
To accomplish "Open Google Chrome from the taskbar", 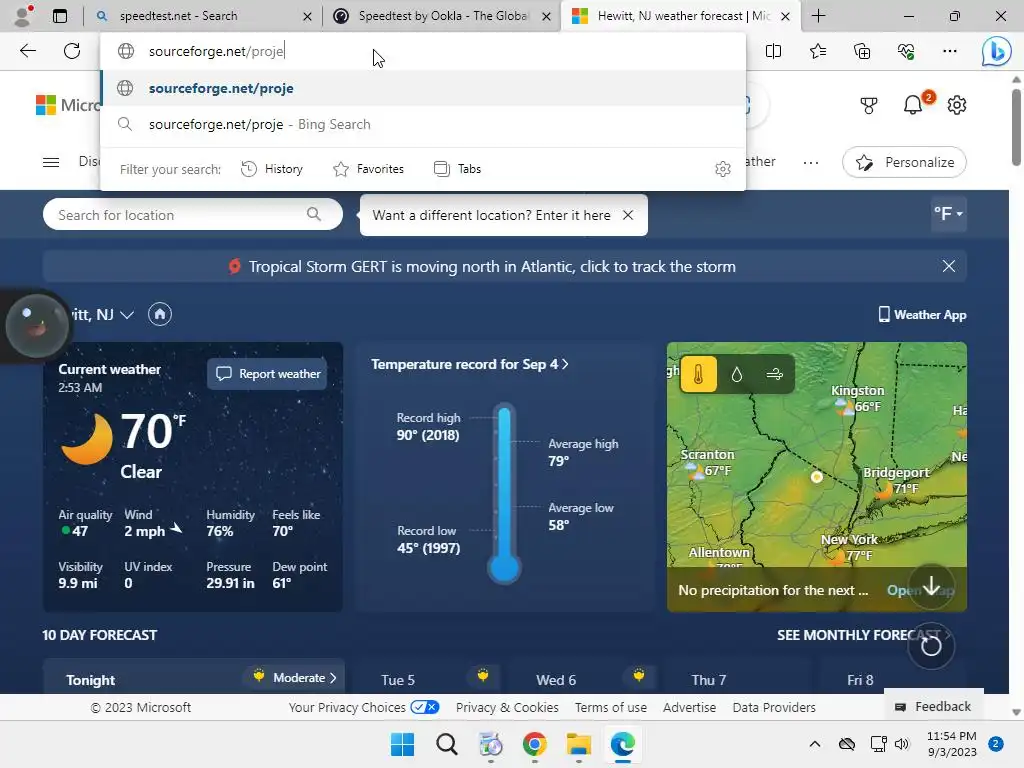I will click(535, 744).
